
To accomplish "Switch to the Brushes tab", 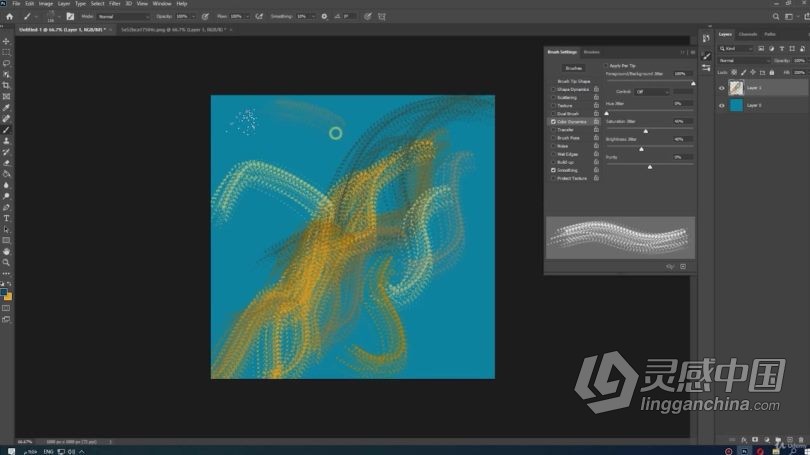I will coord(591,52).
